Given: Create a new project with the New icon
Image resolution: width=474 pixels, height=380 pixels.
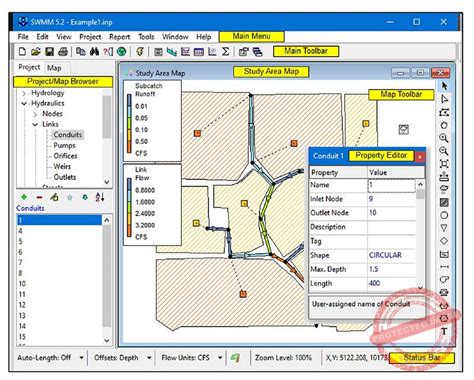Looking at the screenshot, I should pyautogui.click(x=22, y=52).
